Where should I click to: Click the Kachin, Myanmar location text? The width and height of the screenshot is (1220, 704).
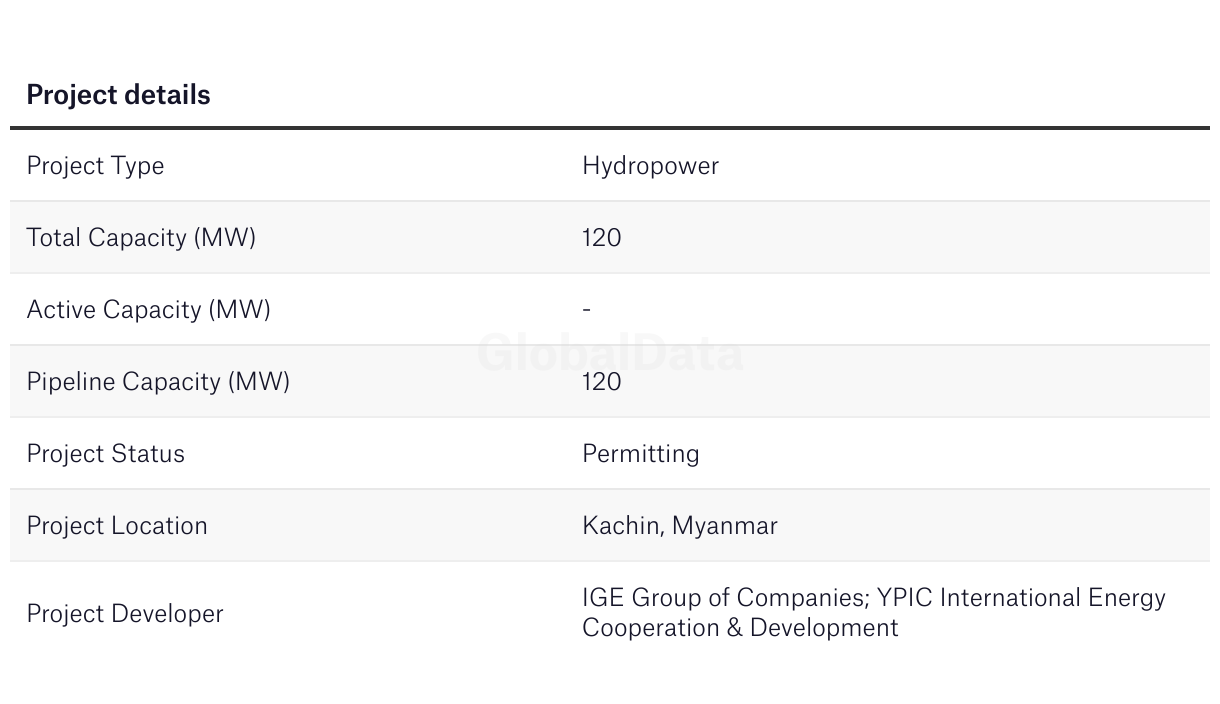tap(679, 526)
